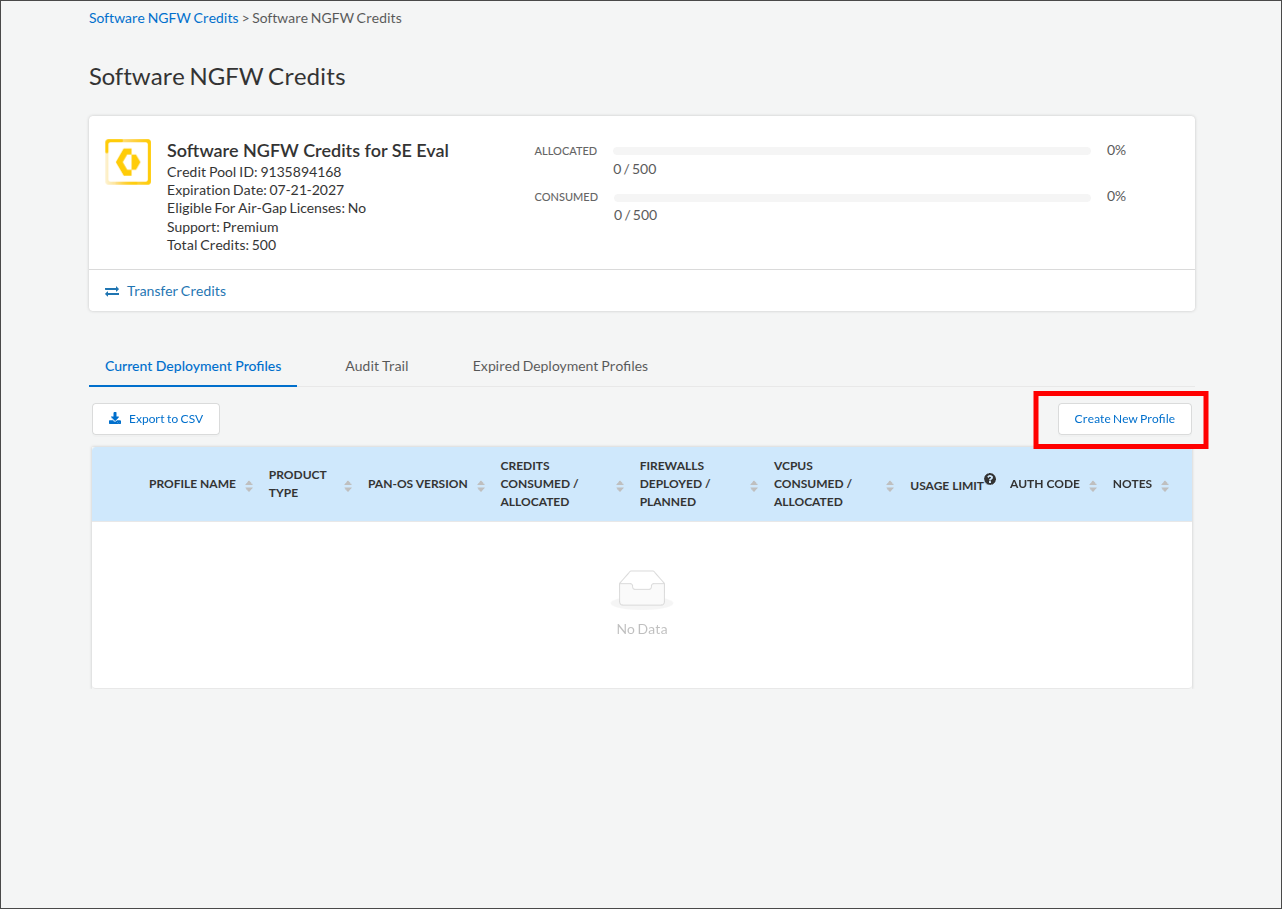Sort by PAN-OS Version column arrows
The height and width of the screenshot is (909, 1282).
tap(480, 485)
